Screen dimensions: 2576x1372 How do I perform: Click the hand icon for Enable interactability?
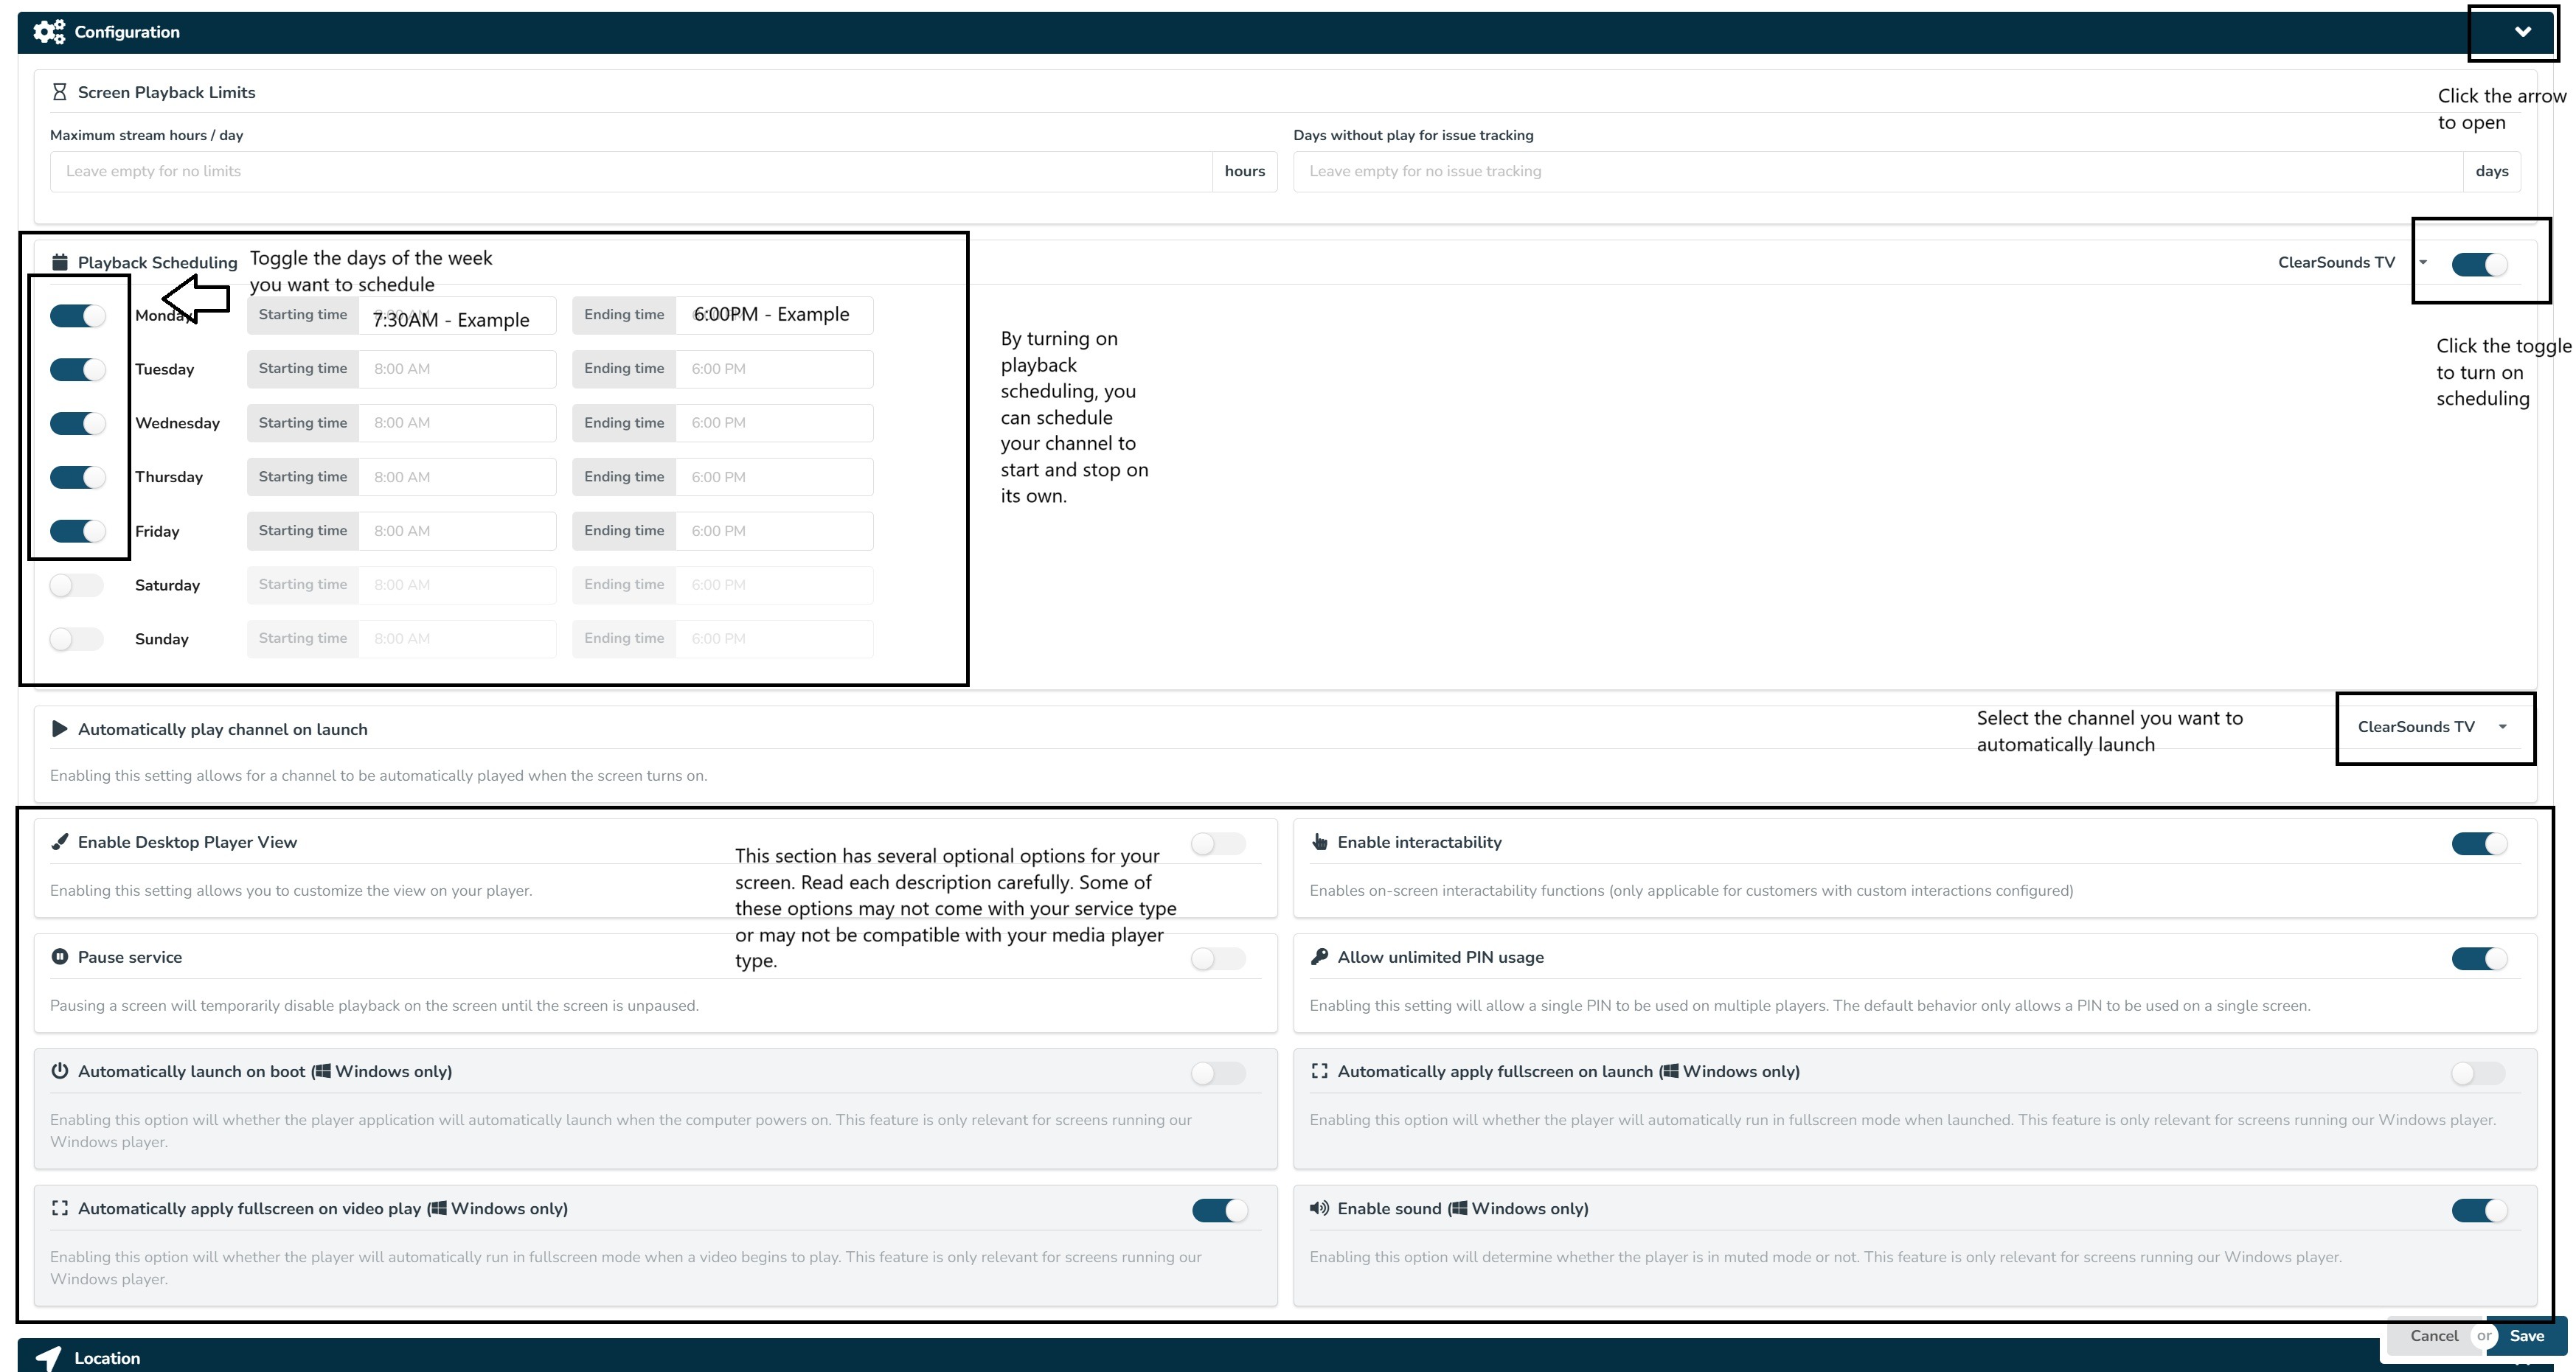pyautogui.click(x=1319, y=842)
